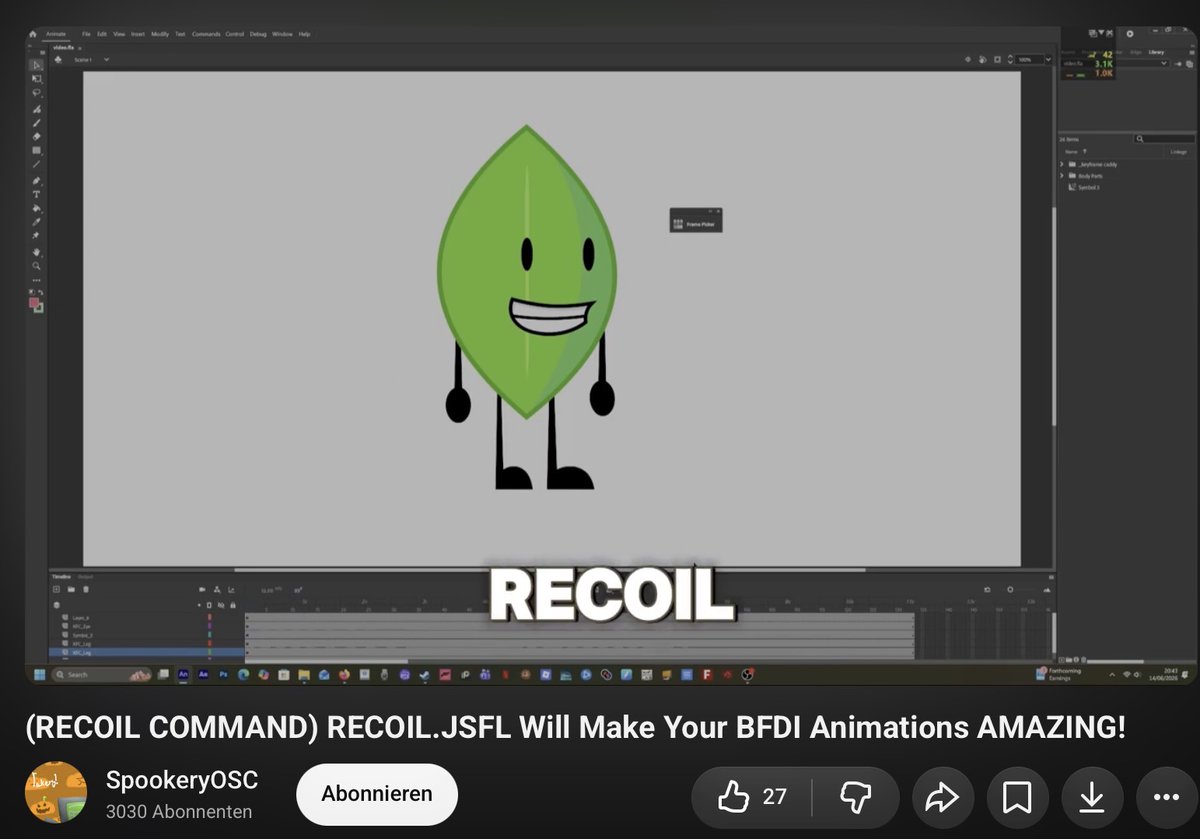Select the Line tool in Animate toolbar
This screenshot has width=1200, height=839.
click(37, 164)
